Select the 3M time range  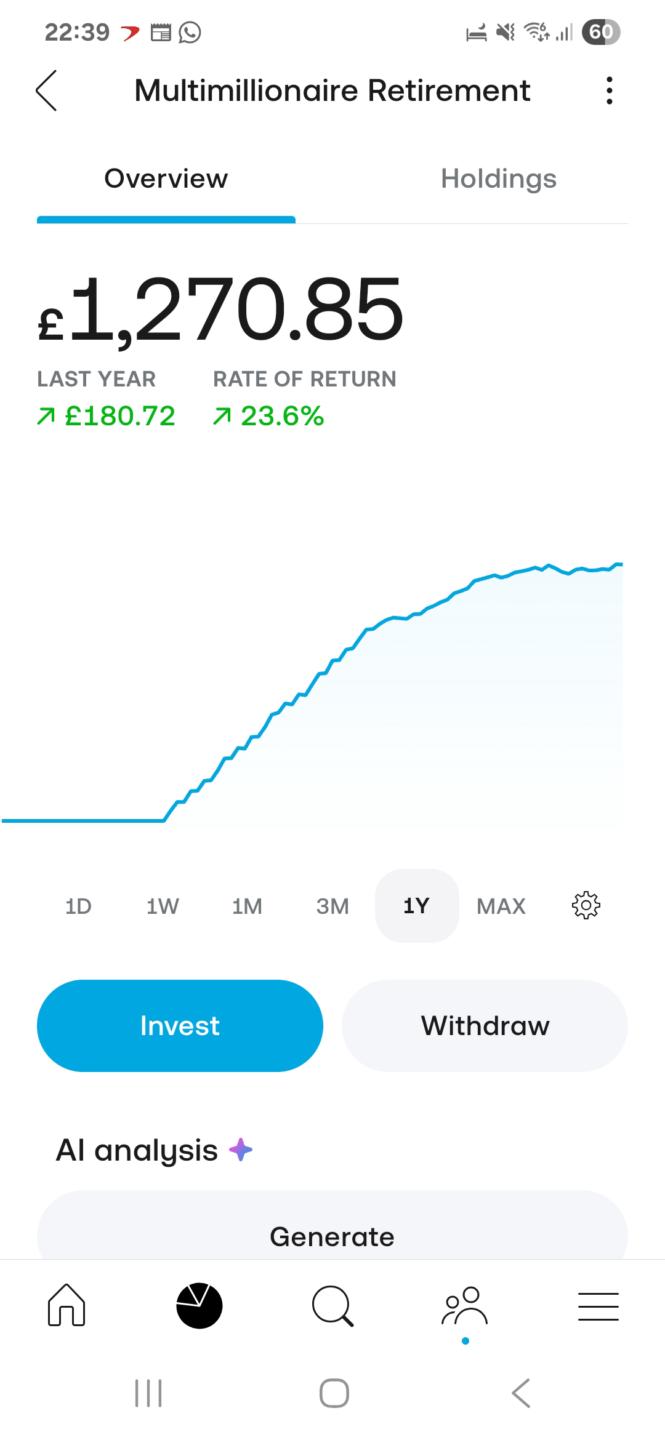click(x=332, y=906)
